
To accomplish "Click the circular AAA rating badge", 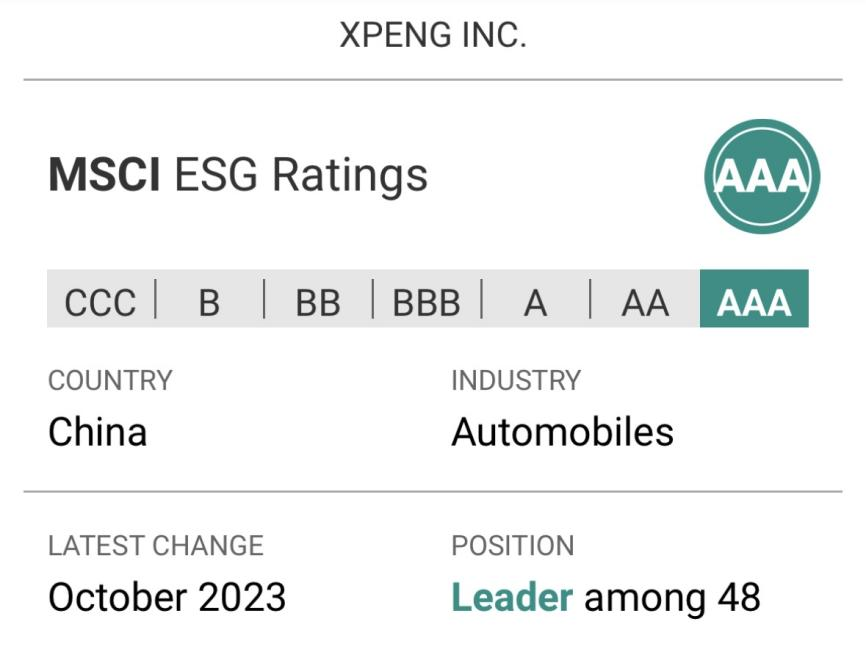I will click(761, 176).
